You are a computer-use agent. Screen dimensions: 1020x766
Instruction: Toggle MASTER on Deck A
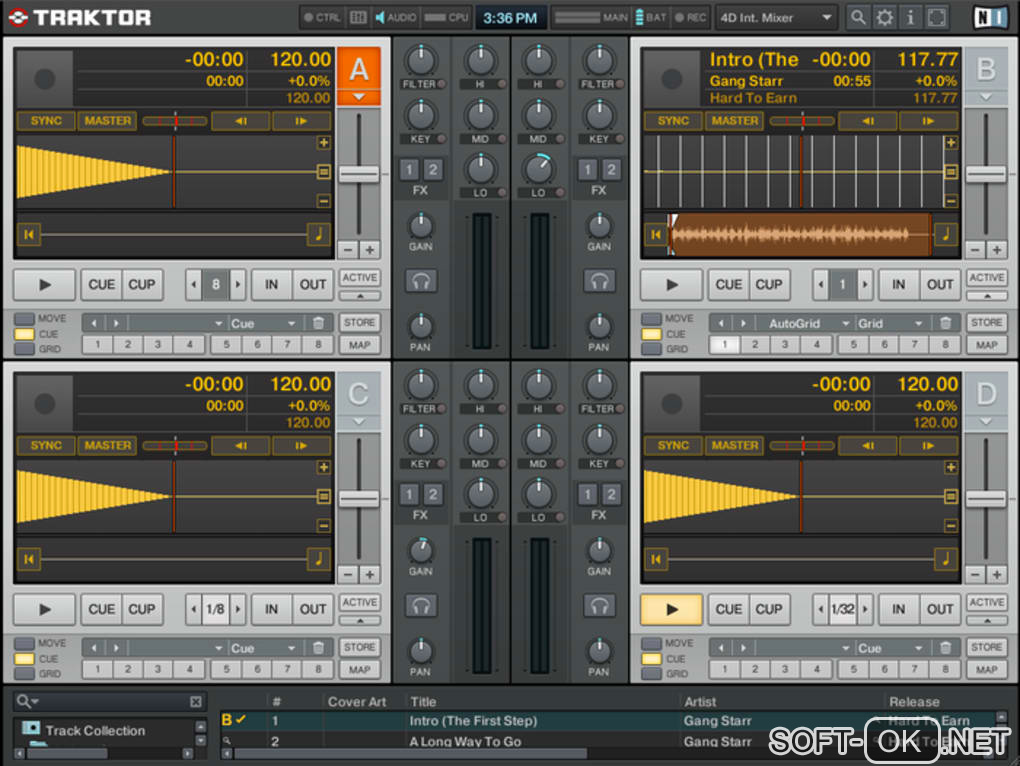(107, 121)
